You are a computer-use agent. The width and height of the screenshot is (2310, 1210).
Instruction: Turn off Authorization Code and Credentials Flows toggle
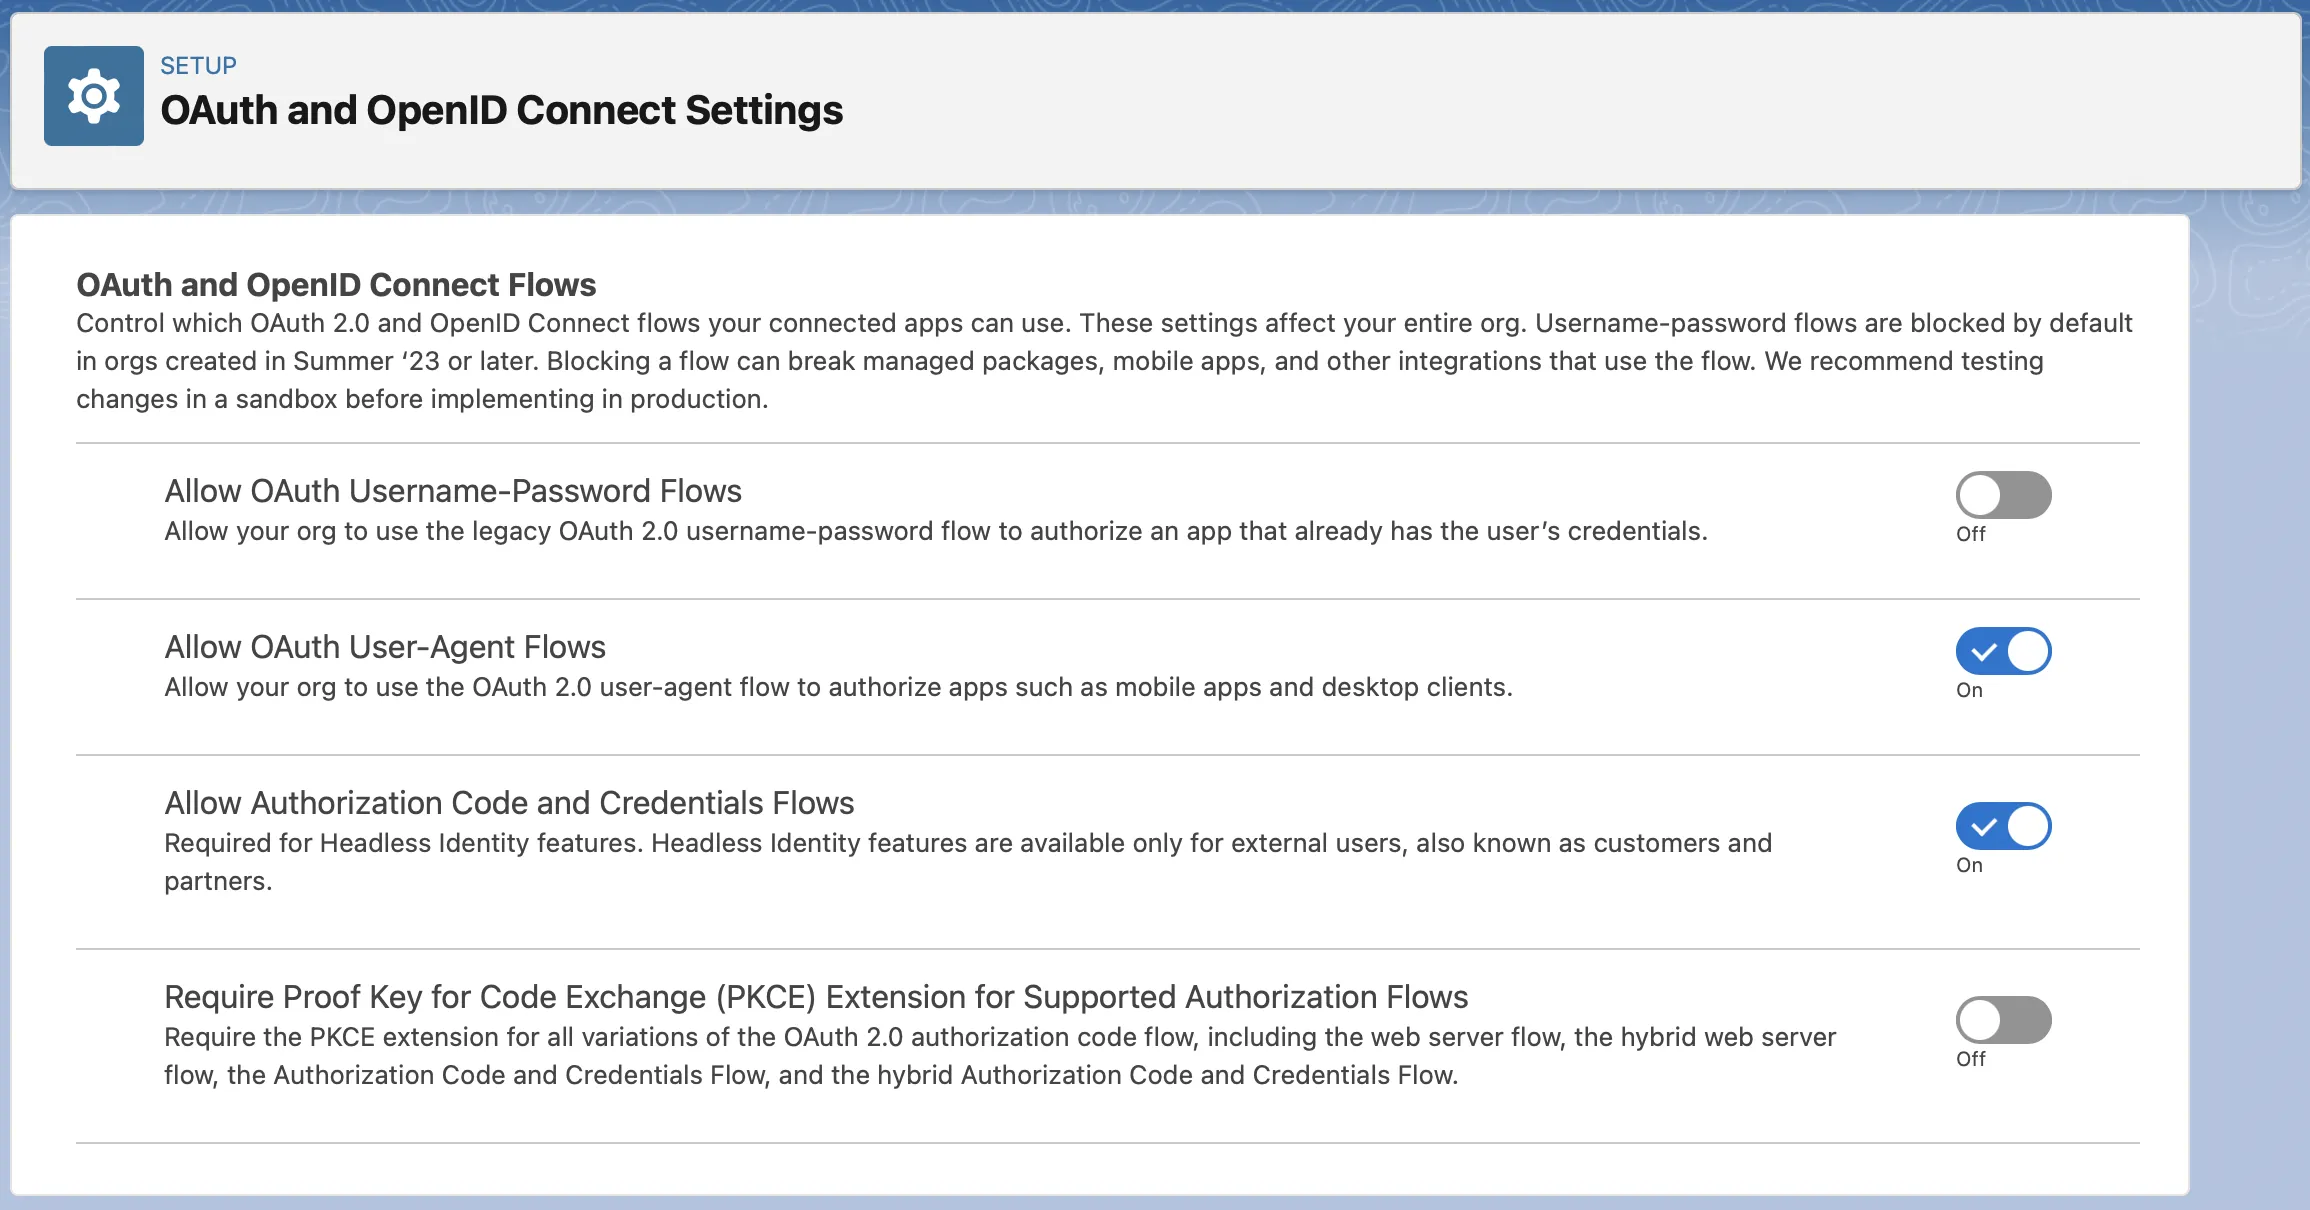[2003, 826]
